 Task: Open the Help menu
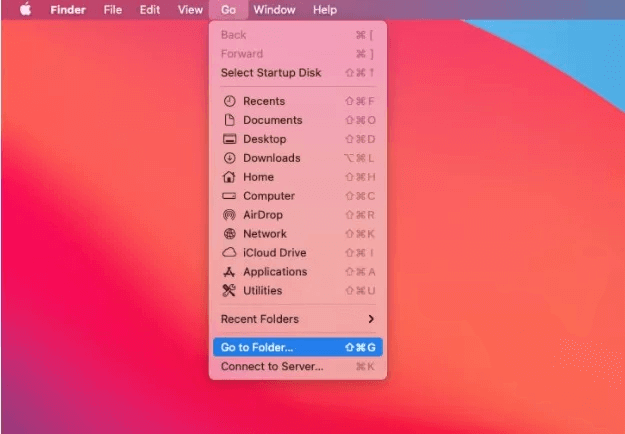(325, 10)
